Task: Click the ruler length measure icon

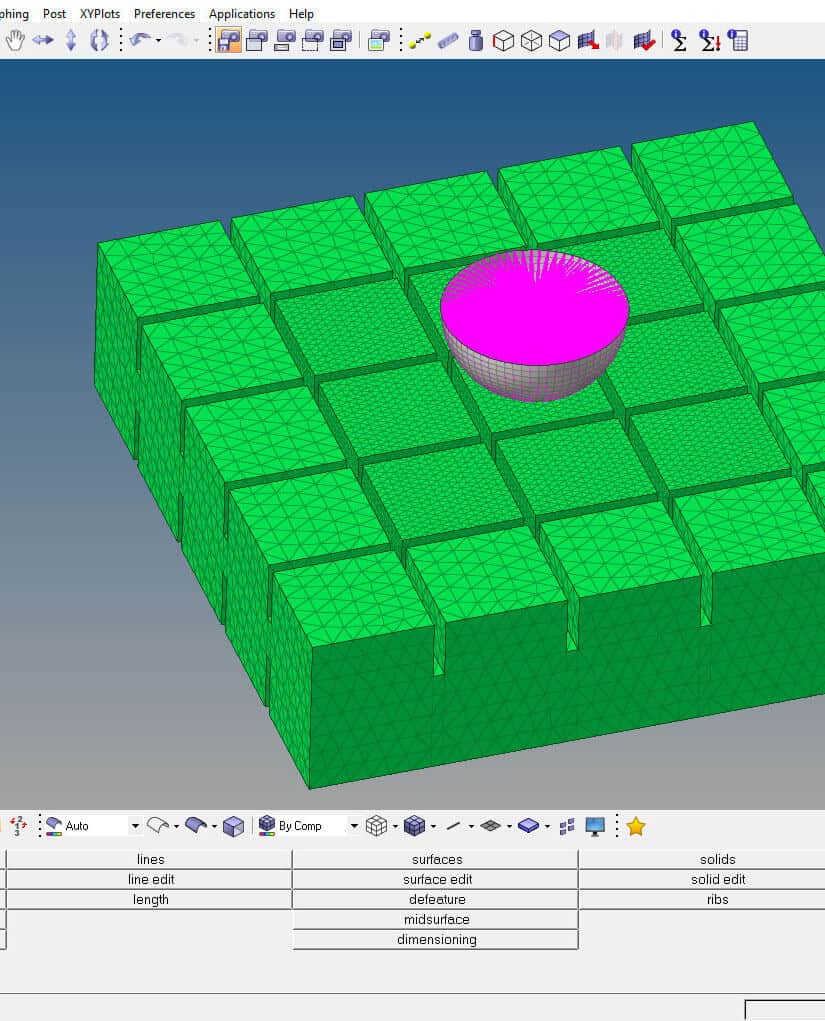Action: [448, 40]
